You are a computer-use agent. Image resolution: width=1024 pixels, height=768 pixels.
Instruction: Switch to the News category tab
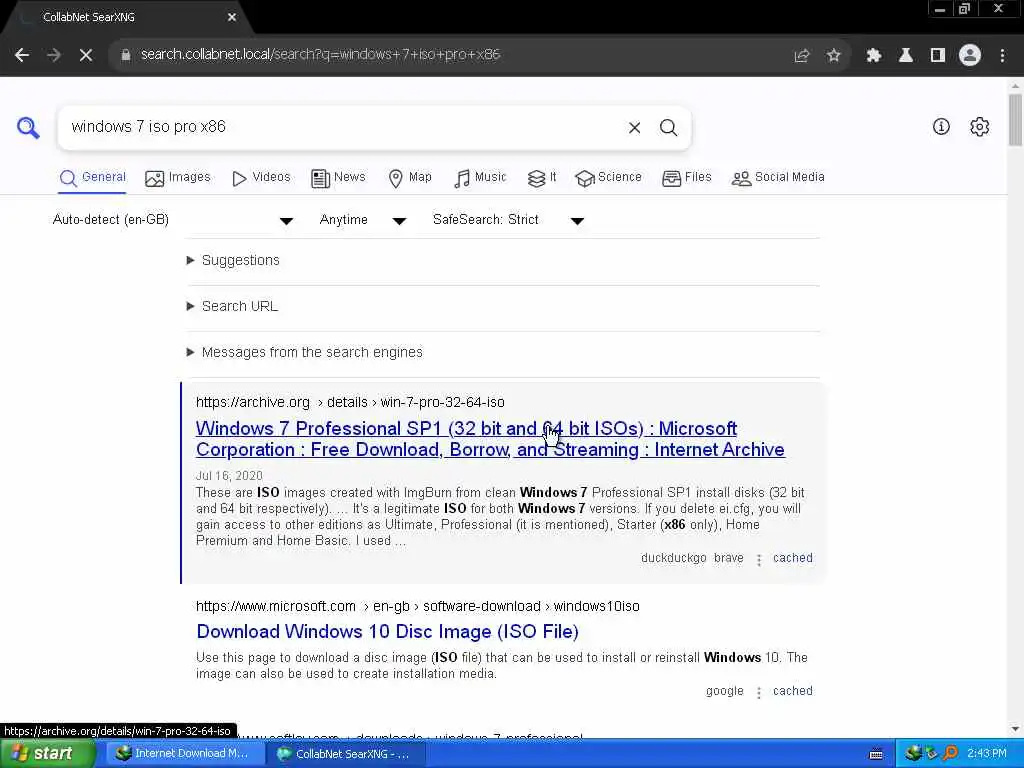(338, 178)
